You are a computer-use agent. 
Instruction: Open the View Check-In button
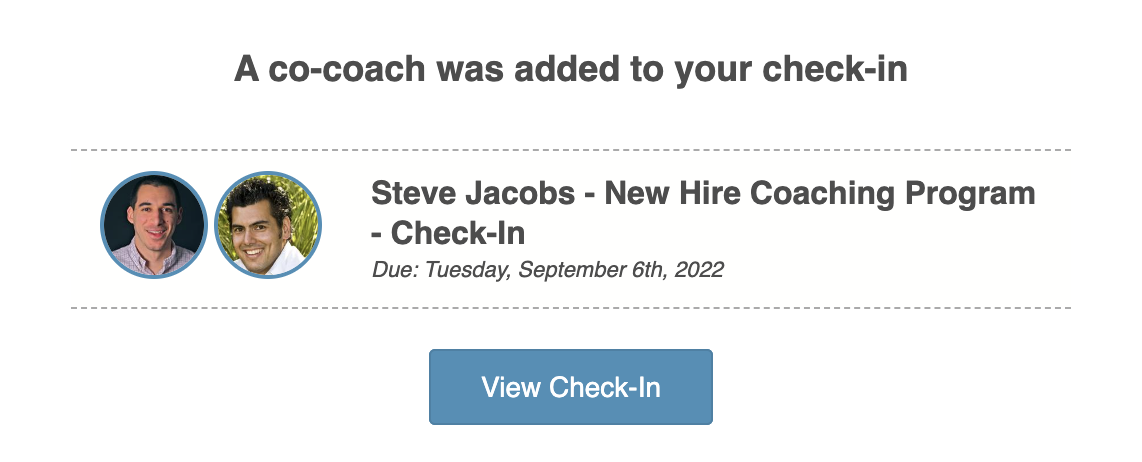(570, 387)
